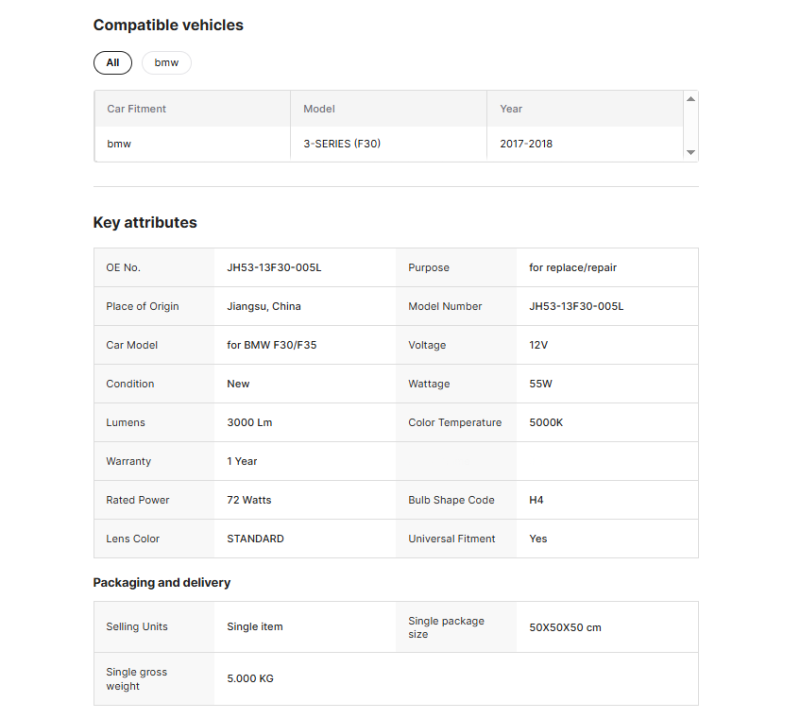The height and width of the screenshot is (719, 800).
Task: Click the Packaging and delivery heading
Action: tap(162, 583)
